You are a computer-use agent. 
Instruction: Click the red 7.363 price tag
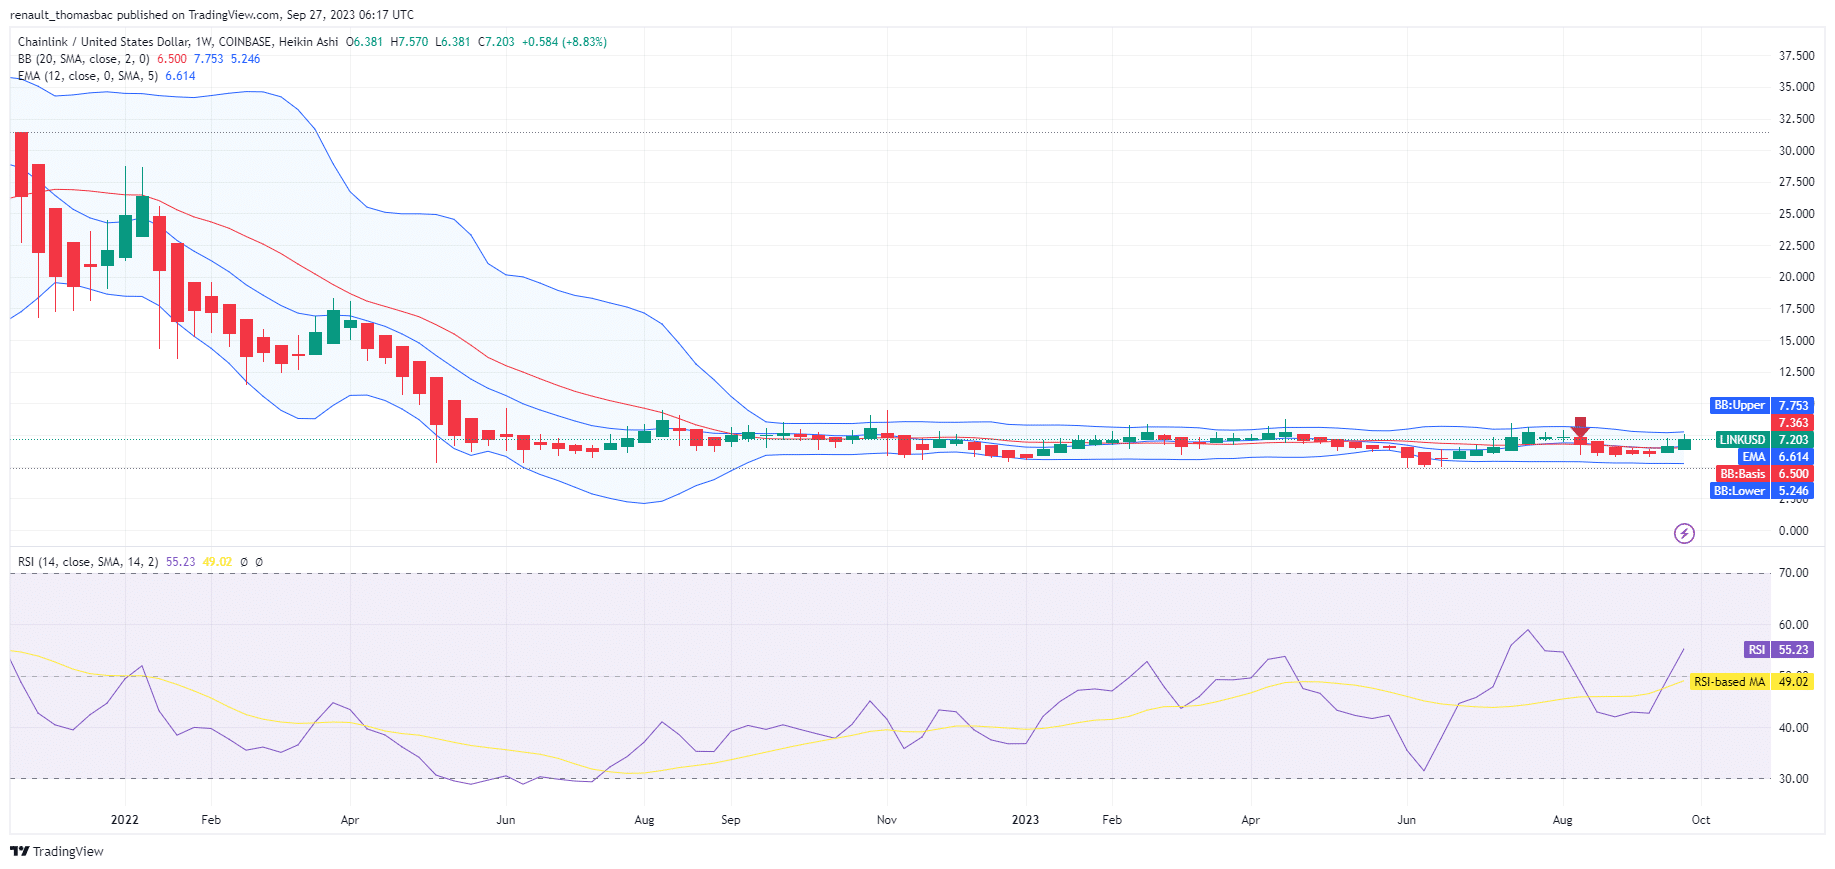[1793, 423]
